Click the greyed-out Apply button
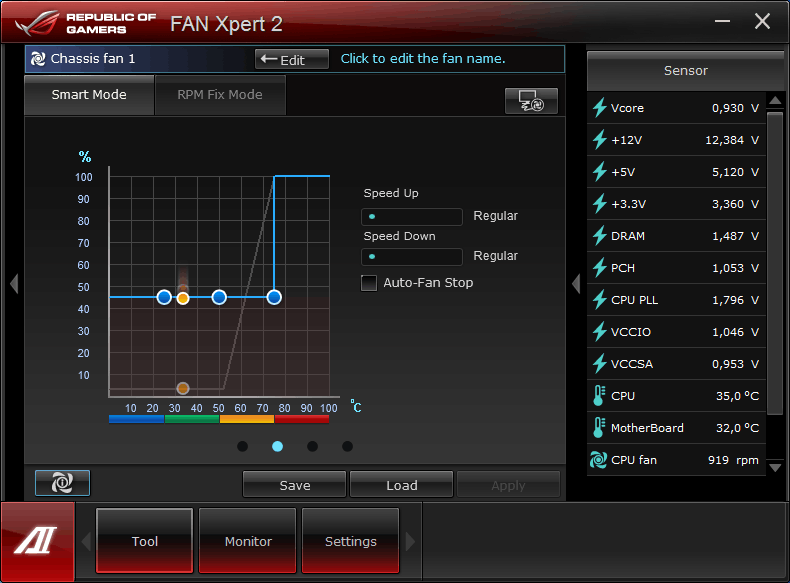Viewport: 790px width, 583px height. [x=508, y=485]
